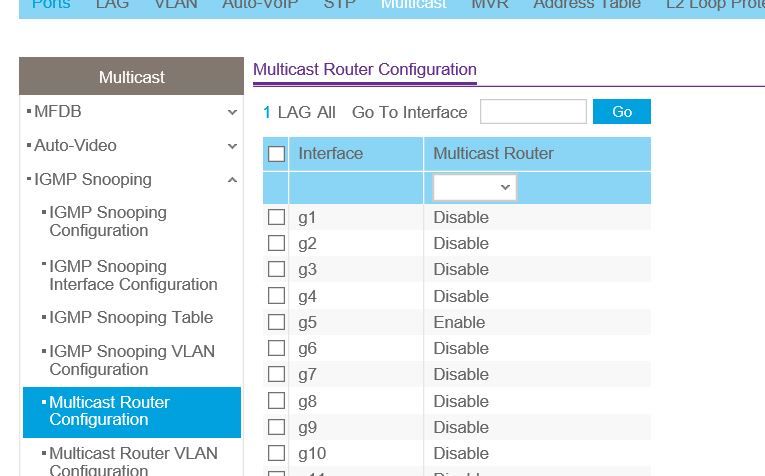Check the g10 interface checkbox
Screen dimensions: 765x476
[276, 453]
